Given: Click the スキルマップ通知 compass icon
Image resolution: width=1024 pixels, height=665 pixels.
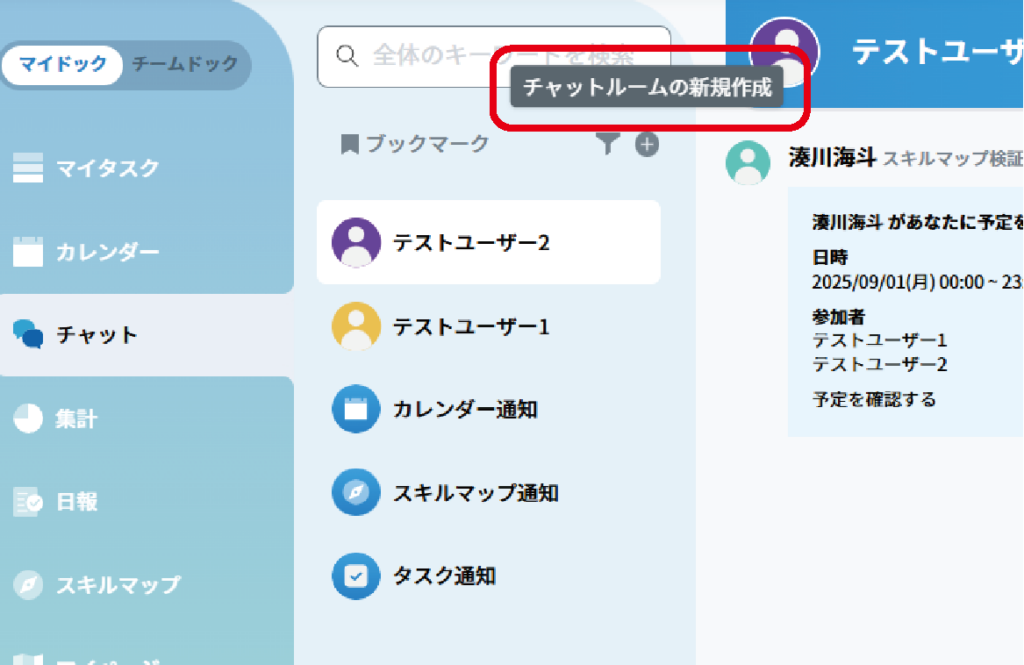Looking at the screenshot, I should [356, 493].
